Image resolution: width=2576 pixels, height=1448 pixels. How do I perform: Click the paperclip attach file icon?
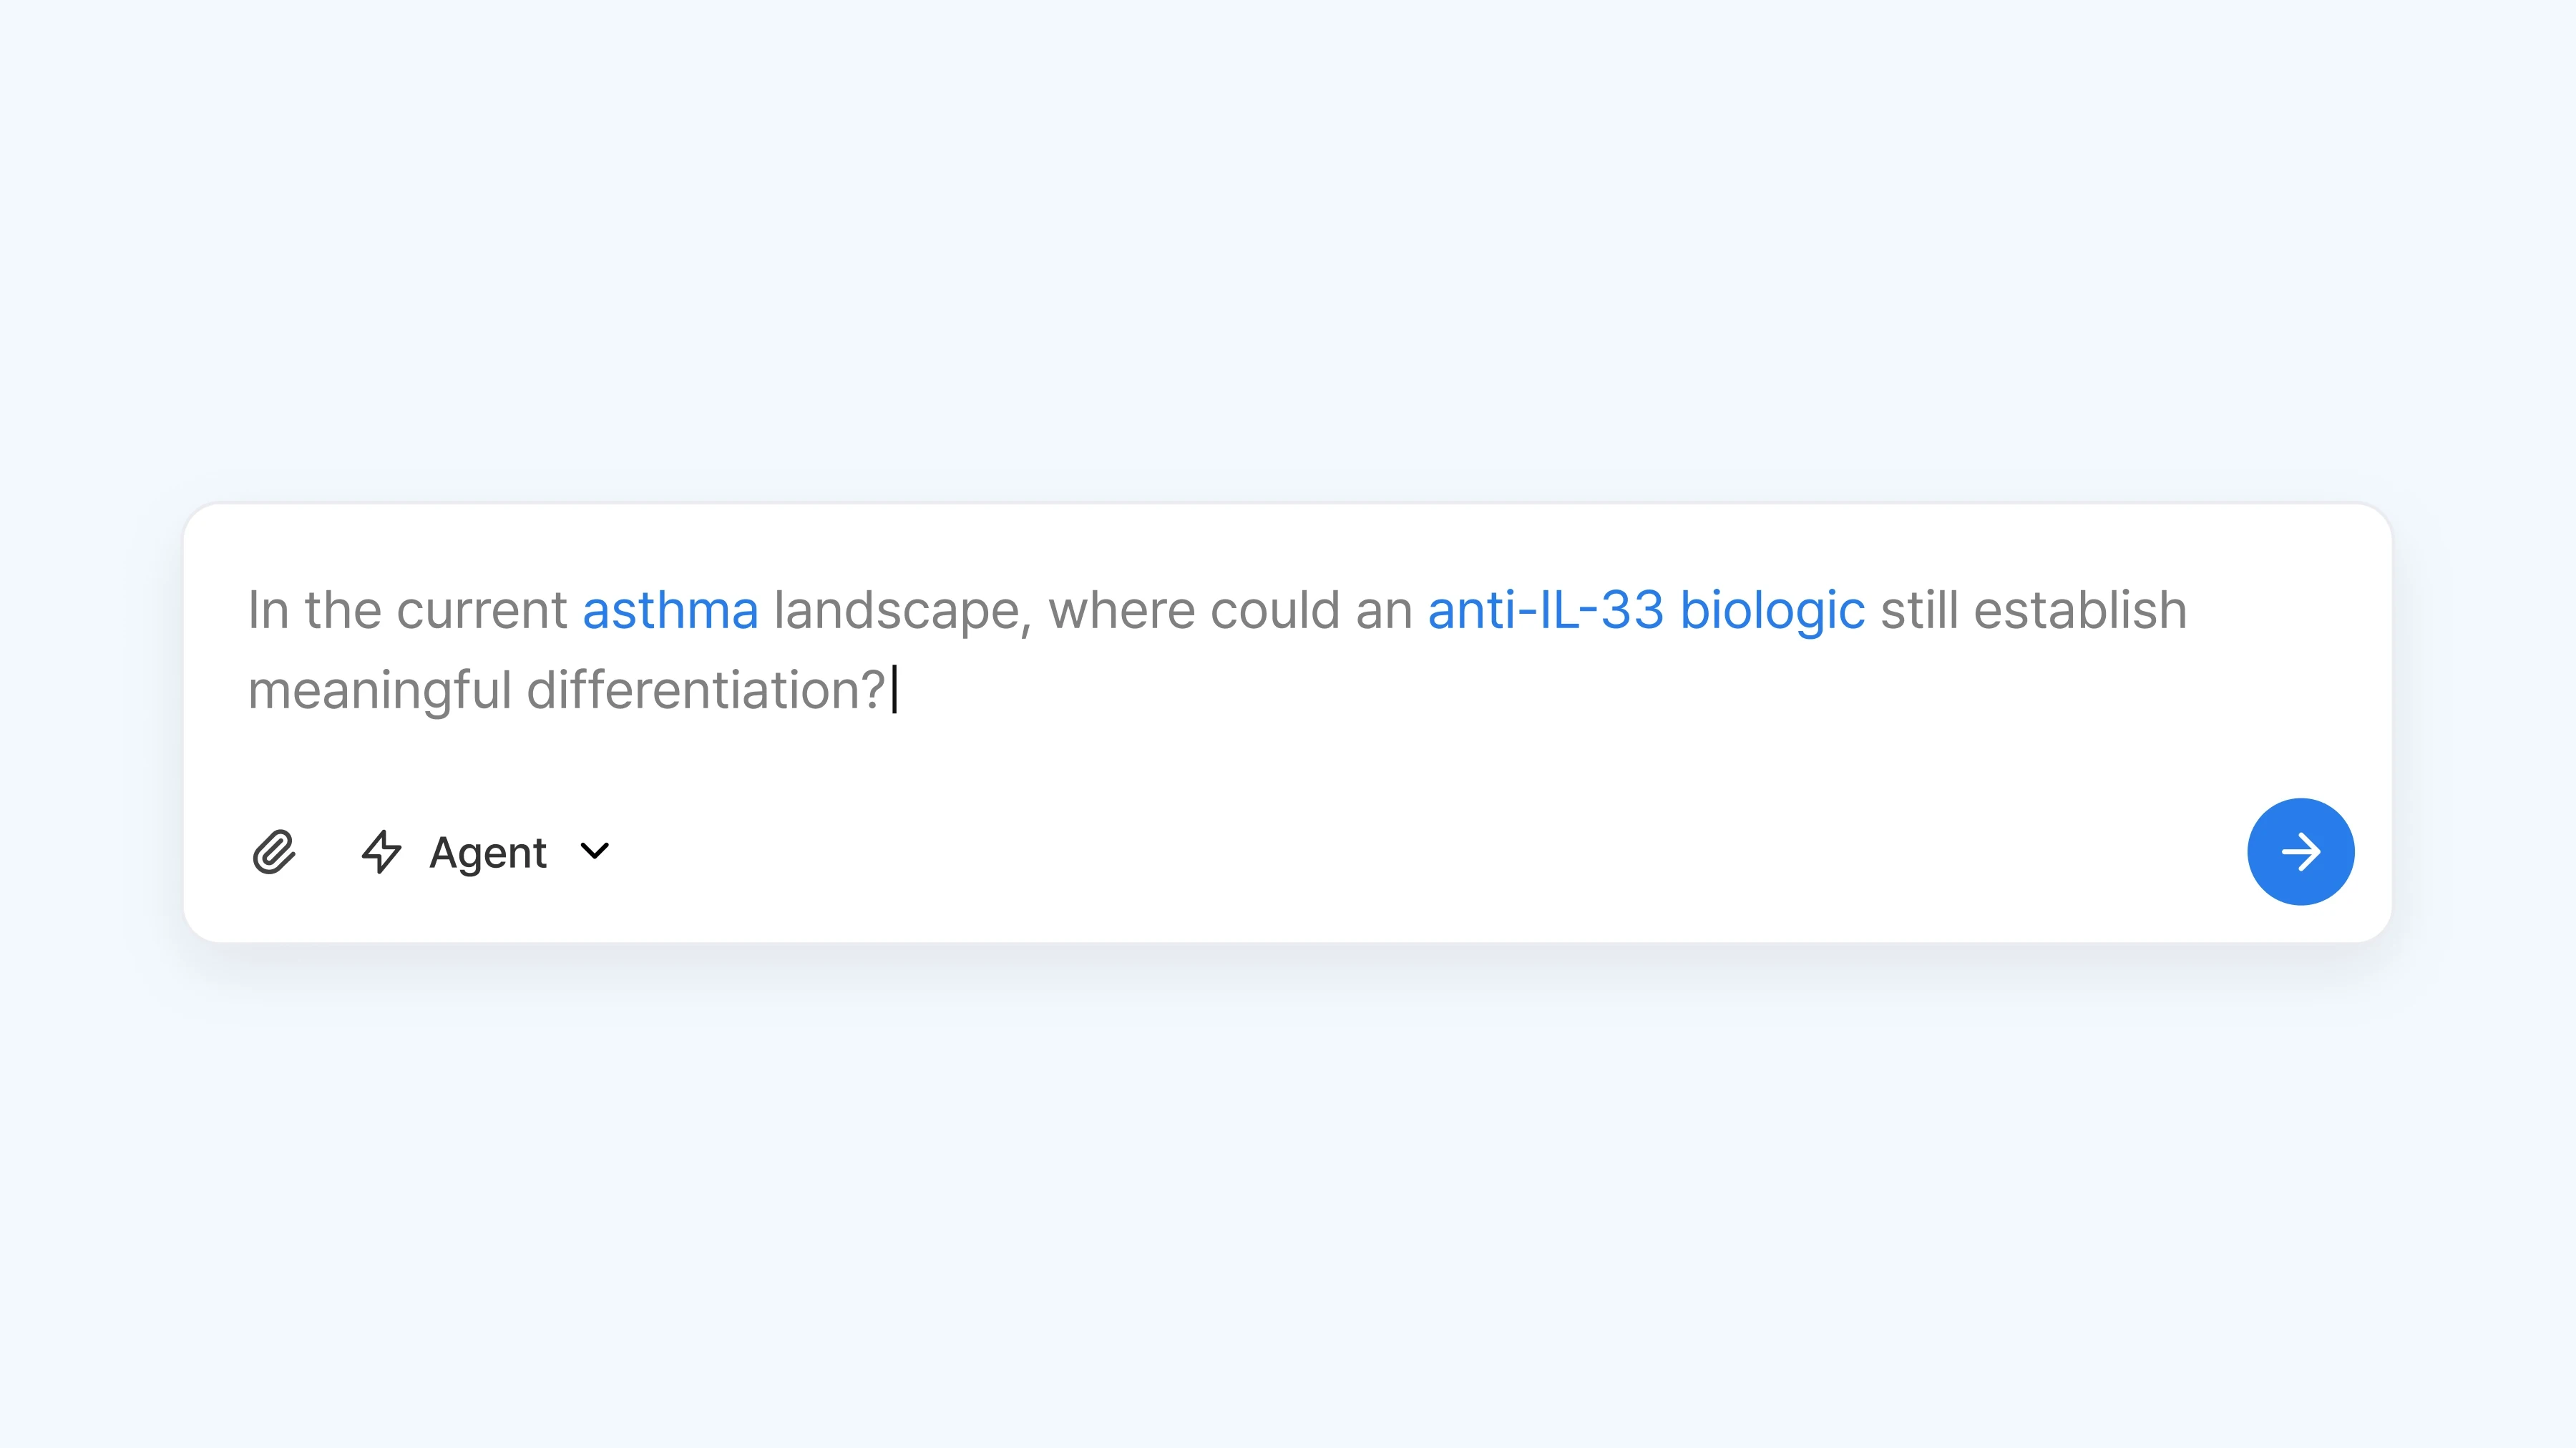274,852
